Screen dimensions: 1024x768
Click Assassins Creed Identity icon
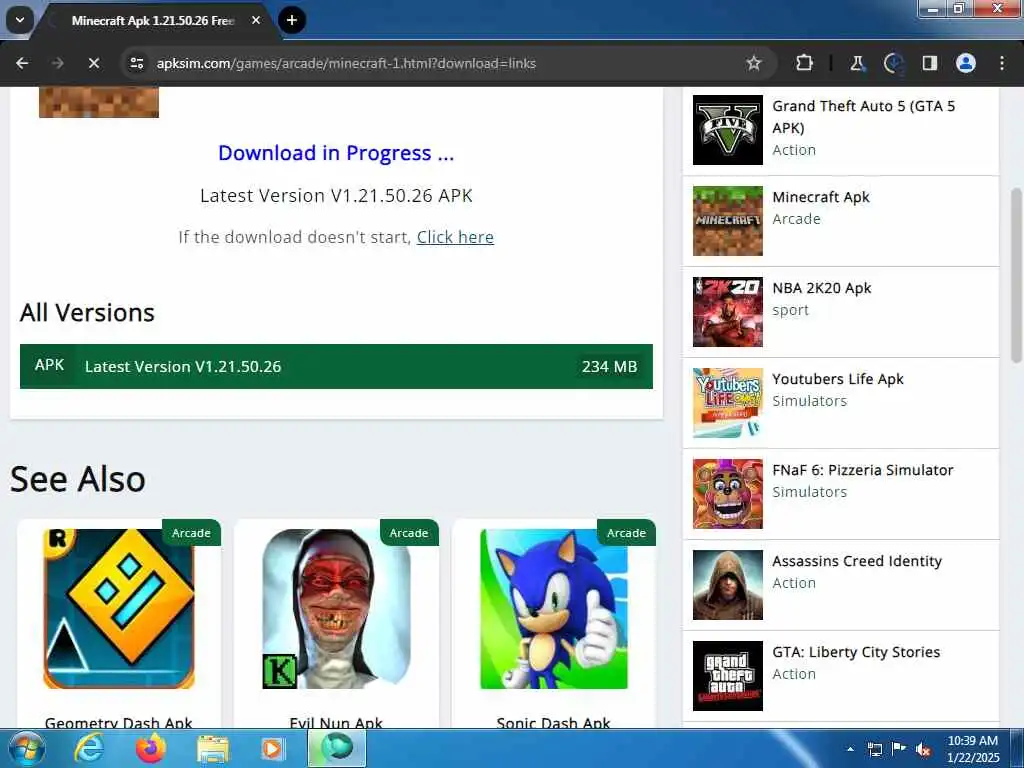[x=728, y=584]
